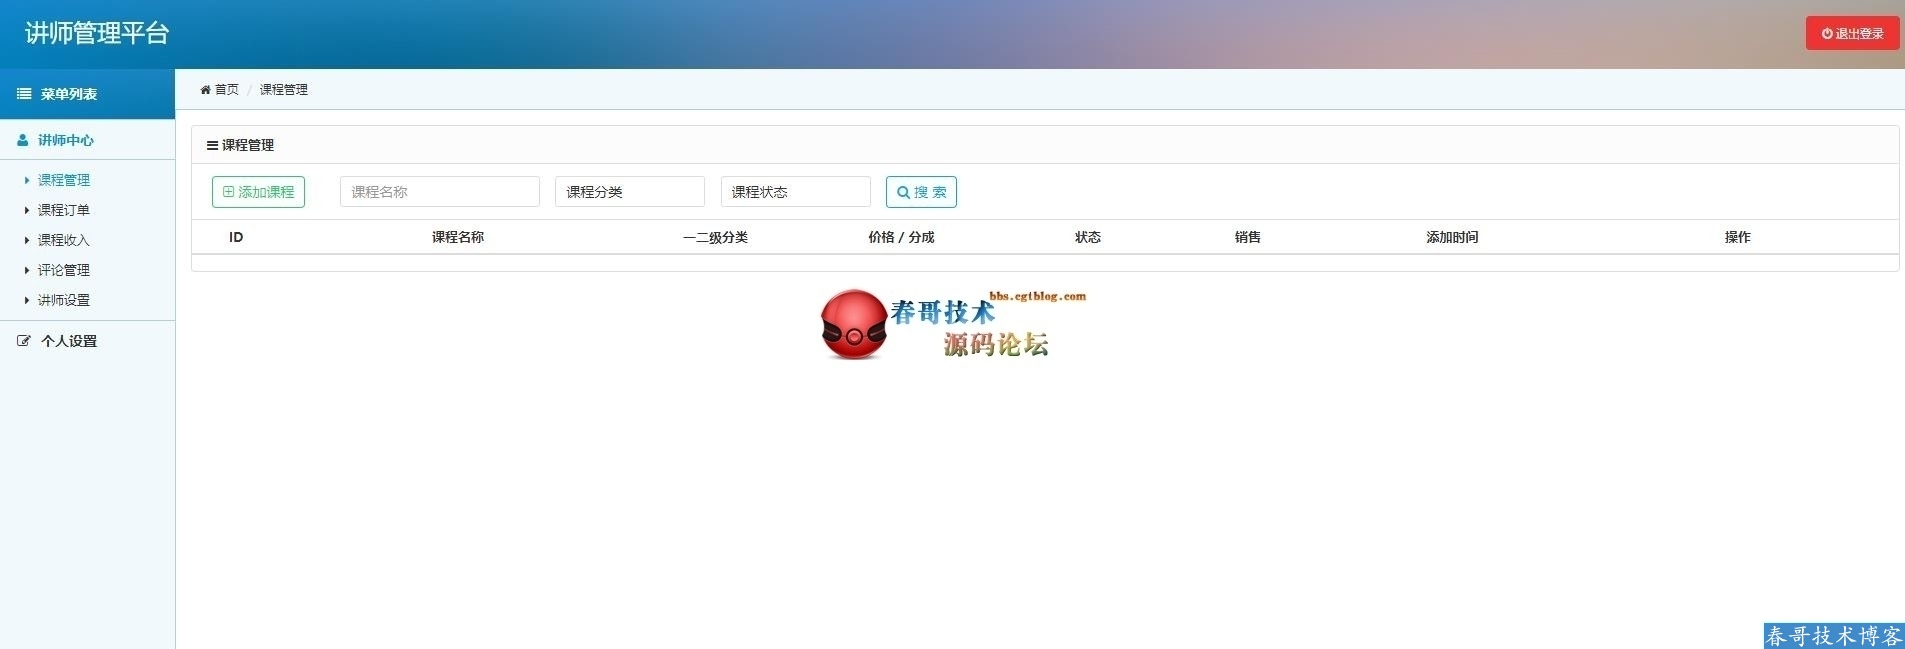Click the instructor center user icon
Screen dimensions: 1905x649
tap(23, 140)
